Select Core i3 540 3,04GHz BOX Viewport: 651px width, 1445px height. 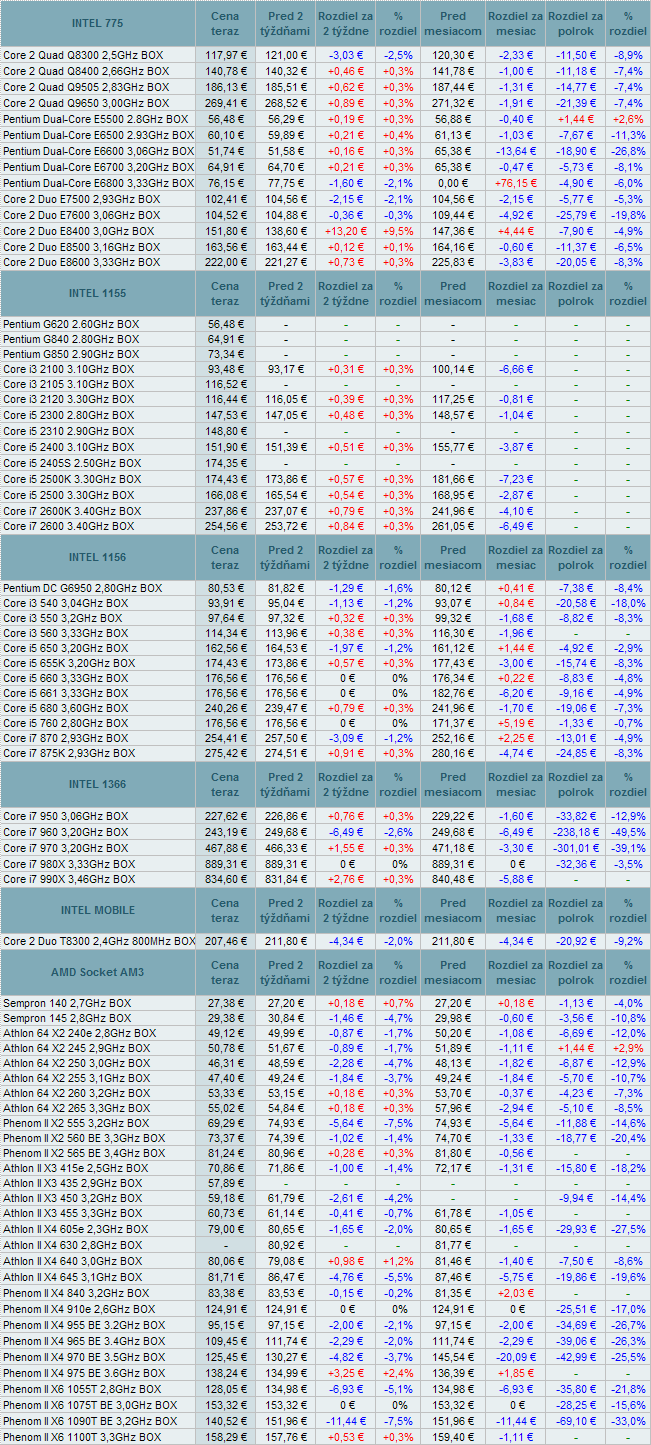[66, 603]
